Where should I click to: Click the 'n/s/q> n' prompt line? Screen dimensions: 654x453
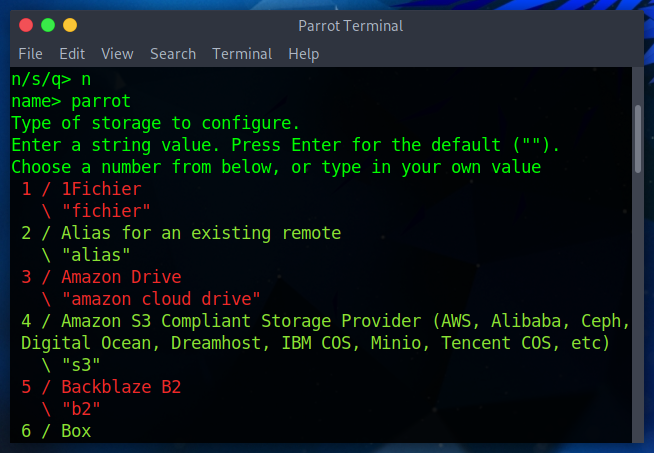click(x=51, y=79)
